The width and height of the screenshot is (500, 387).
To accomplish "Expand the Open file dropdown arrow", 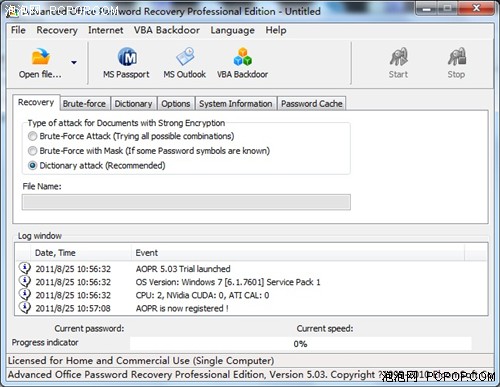I will point(74,62).
